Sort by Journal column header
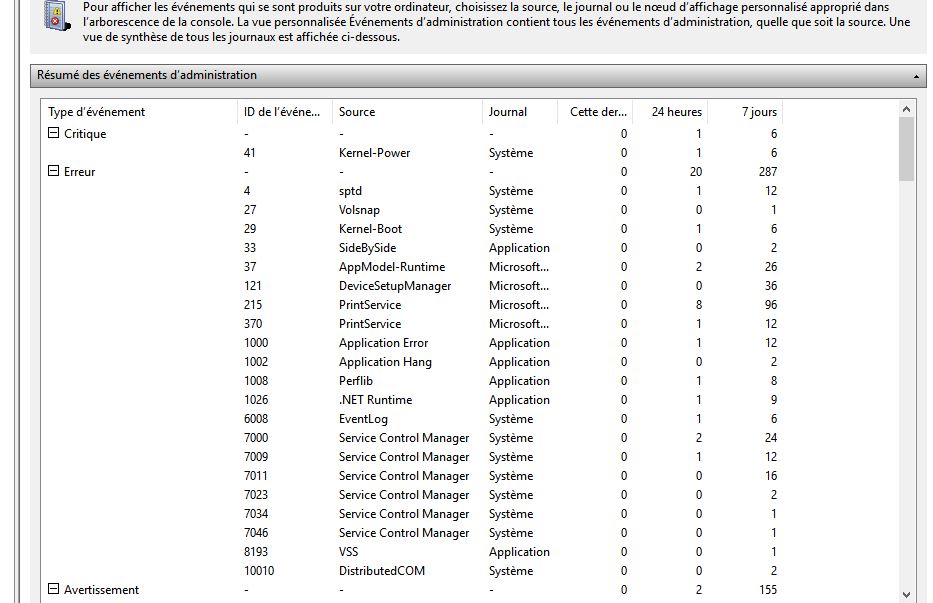Image resolution: width=933 pixels, height=603 pixels. pos(519,112)
